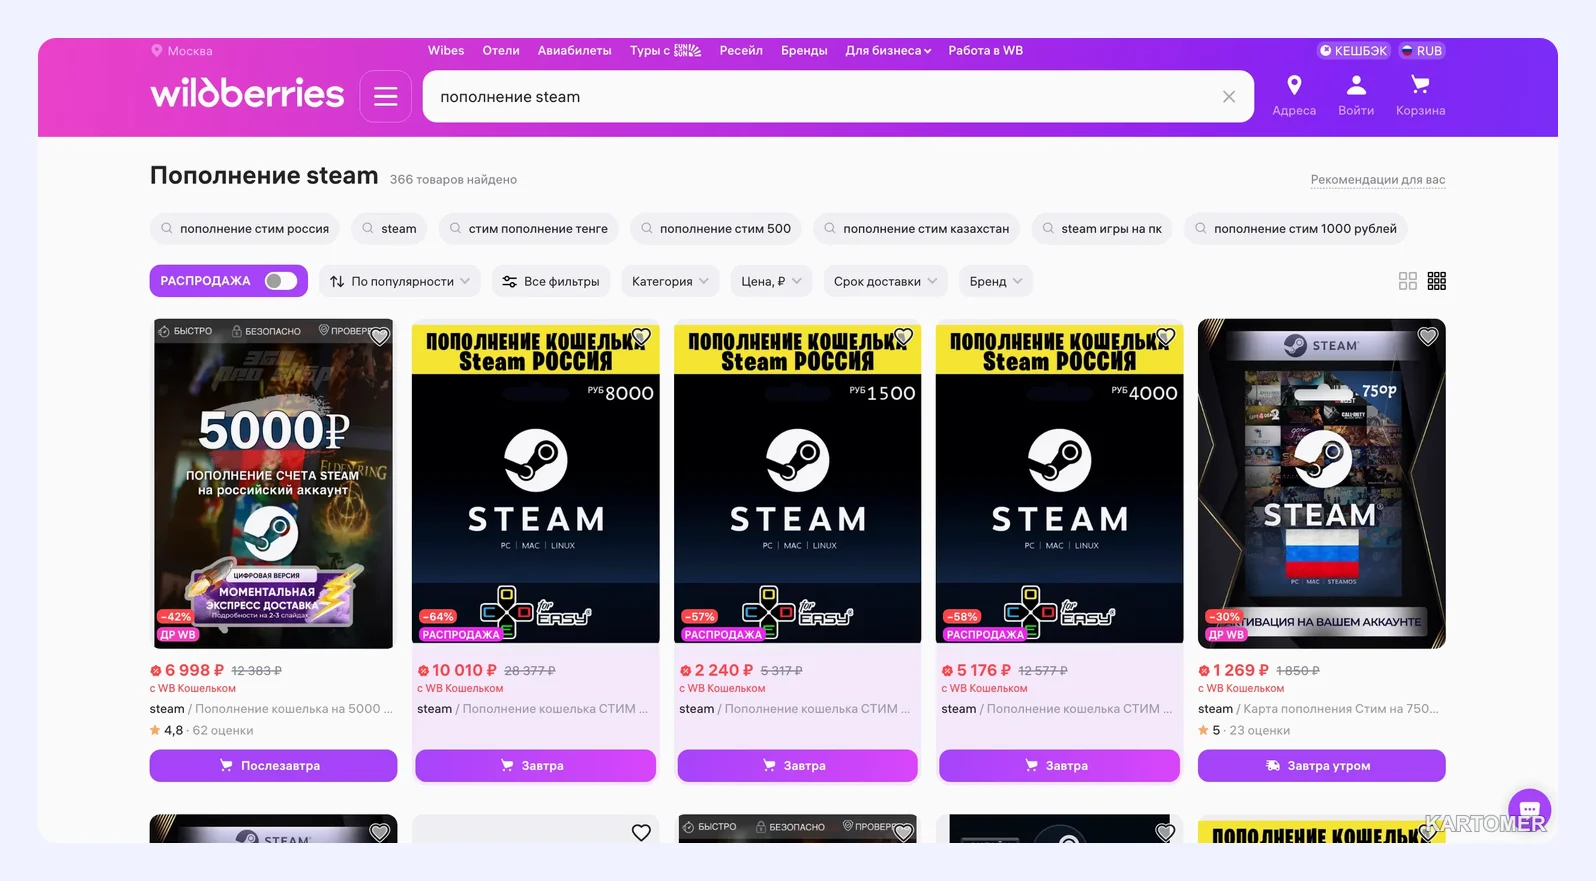
Task: Open Работа в WB link
Action: click(985, 51)
